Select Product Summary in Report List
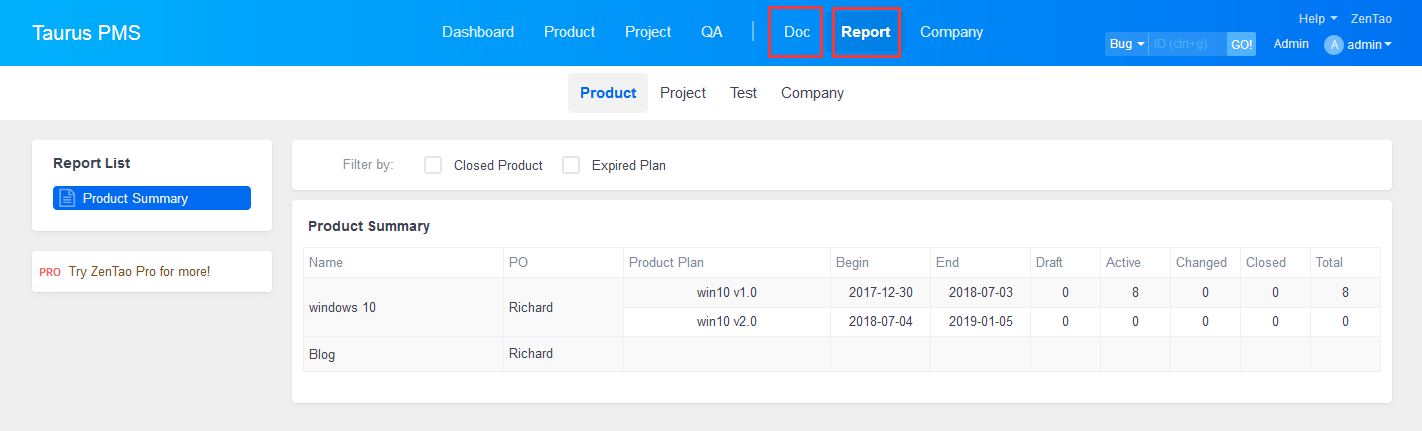The image size is (1422, 431). point(152,198)
